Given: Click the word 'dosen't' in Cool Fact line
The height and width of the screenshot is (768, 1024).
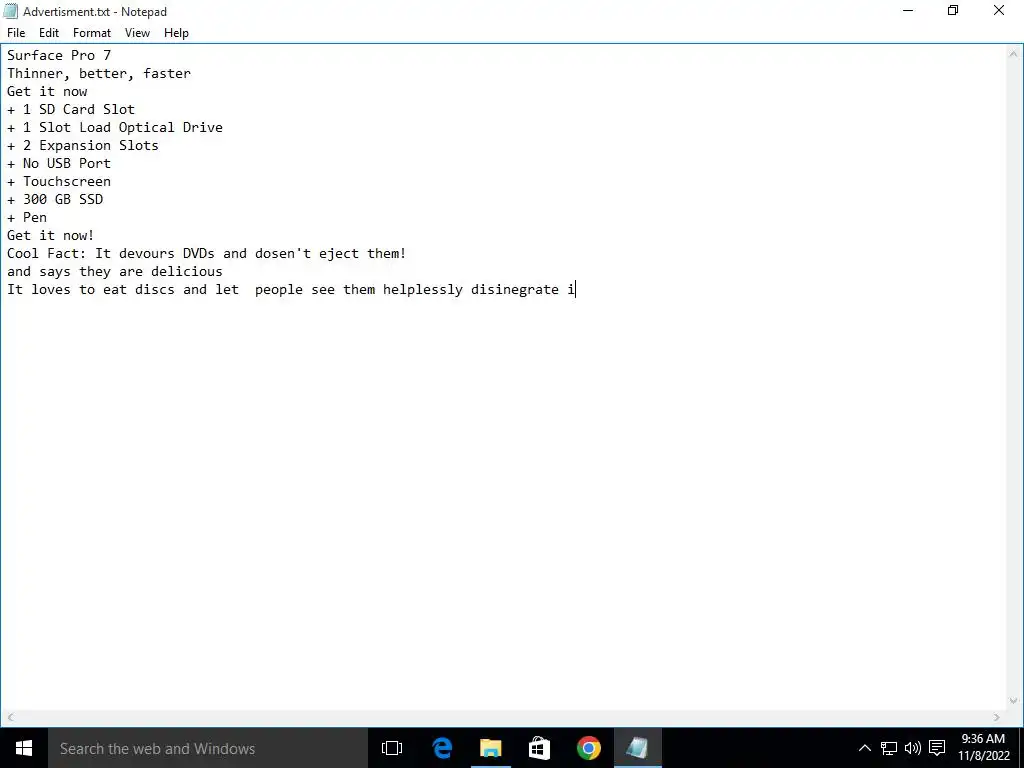Looking at the screenshot, I should tap(283, 253).
